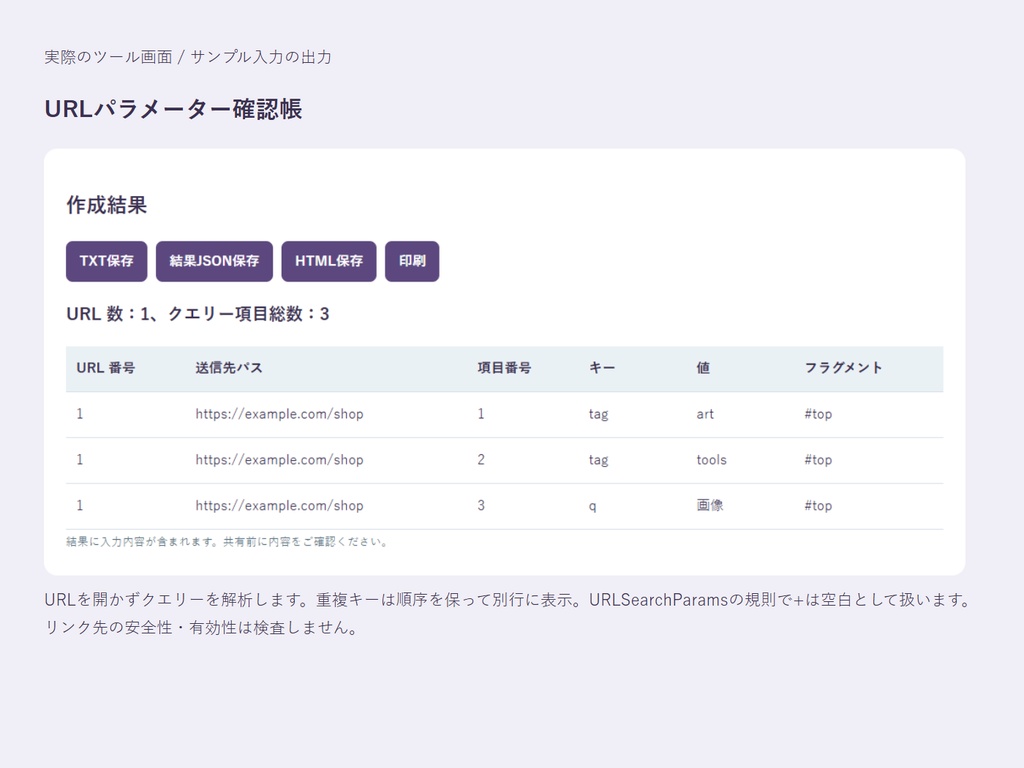
Task: Select the value cell 'tools'
Action: tap(711, 460)
